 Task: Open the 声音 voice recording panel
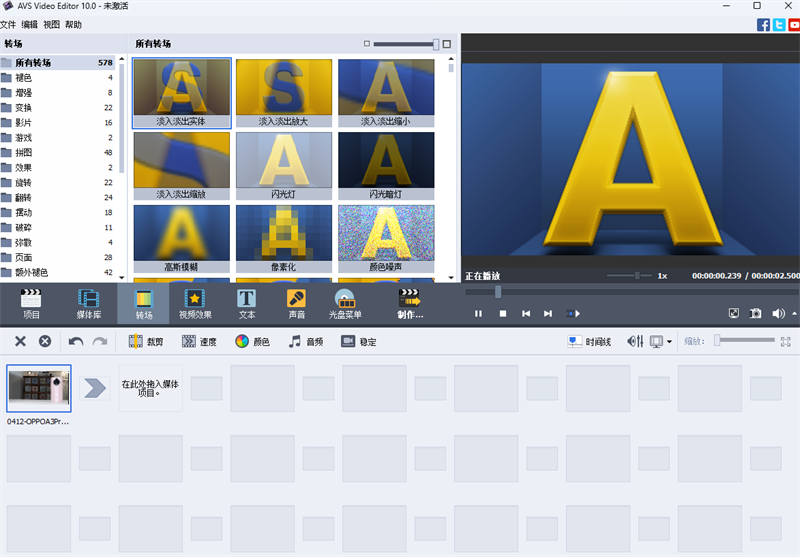(296, 303)
